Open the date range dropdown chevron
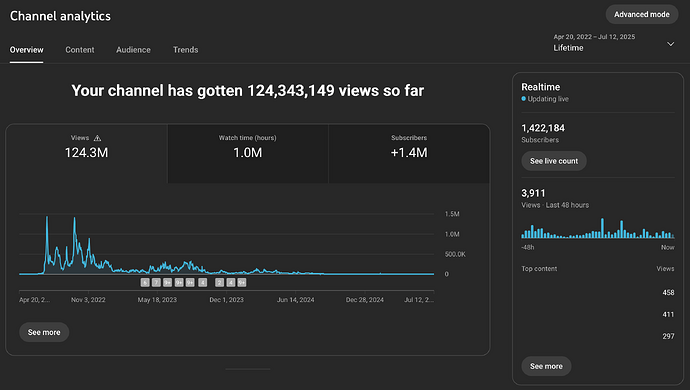 point(671,44)
